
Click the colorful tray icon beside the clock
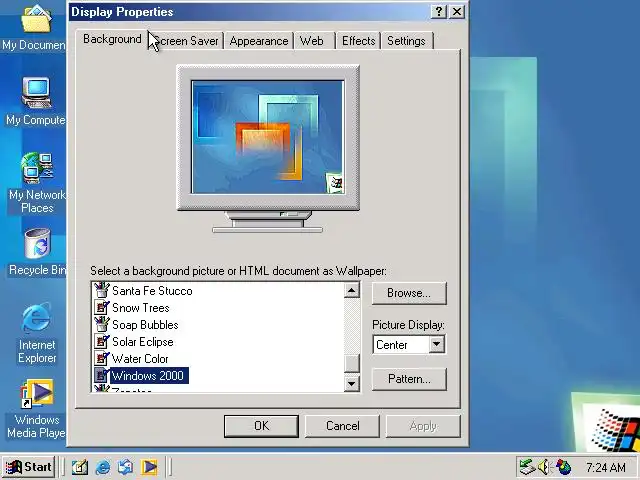point(563,467)
